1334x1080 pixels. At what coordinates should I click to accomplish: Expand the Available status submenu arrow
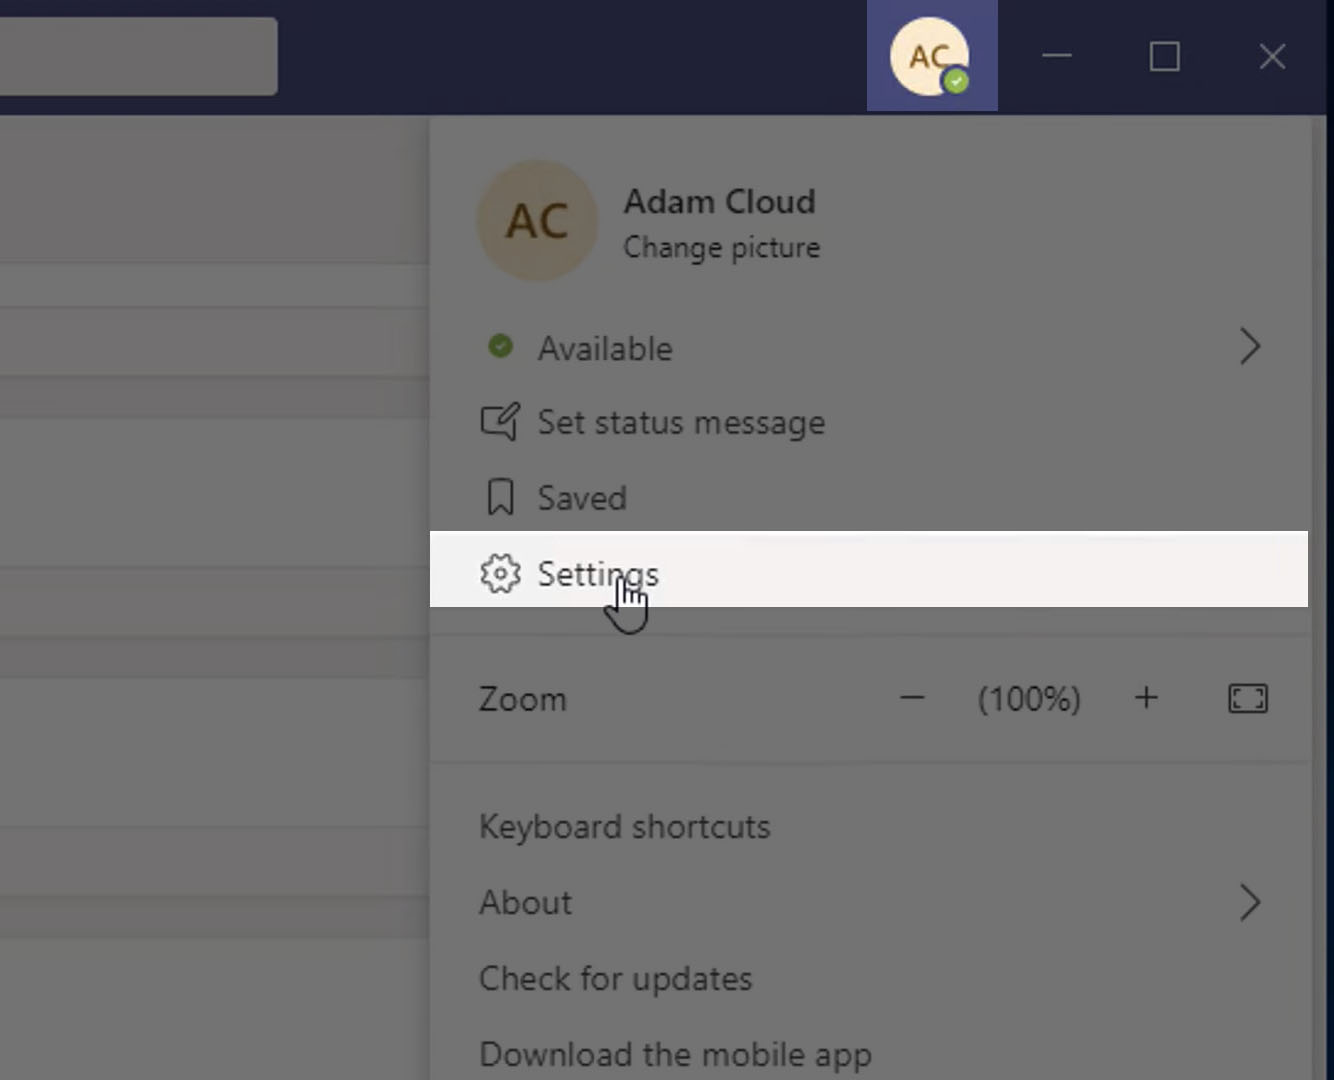pyautogui.click(x=1250, y=347)
